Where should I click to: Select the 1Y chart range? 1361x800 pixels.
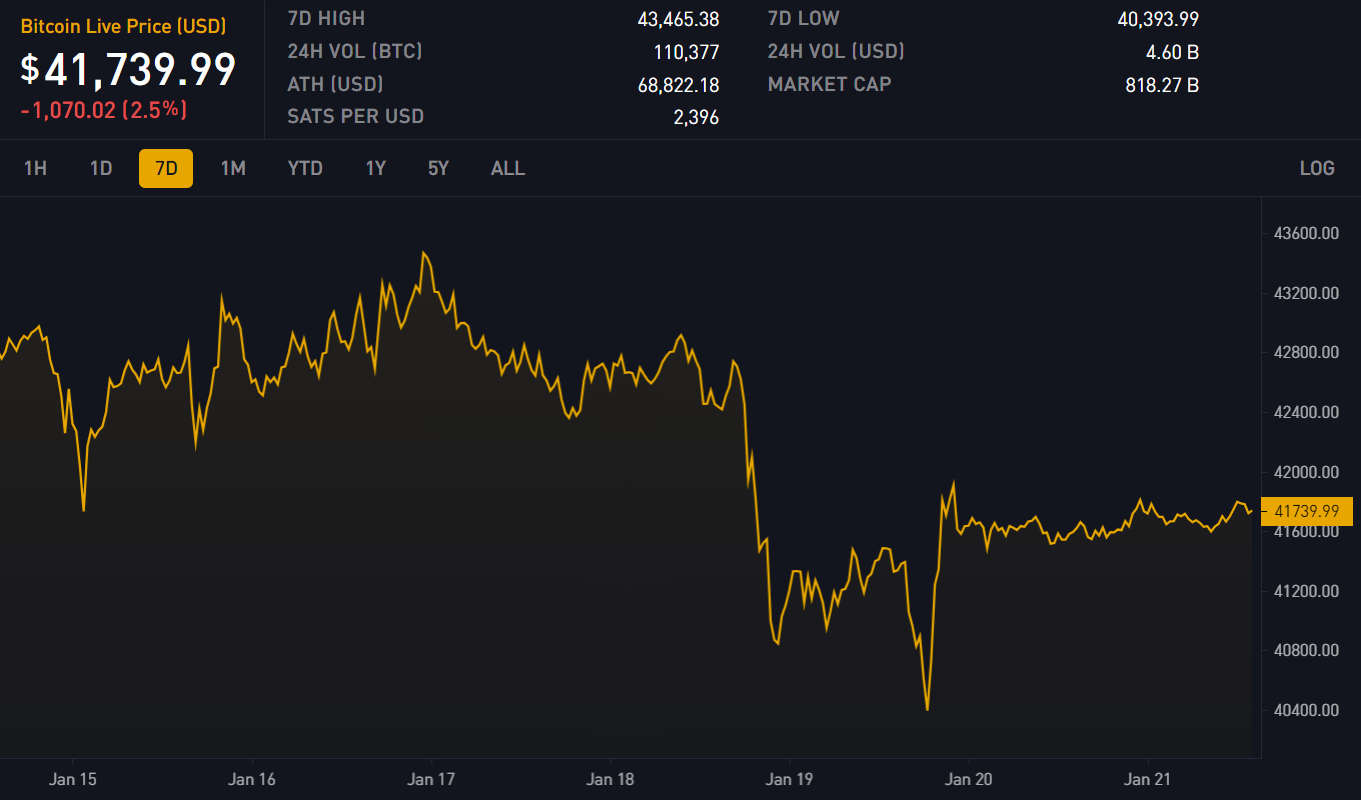(375, 168)
